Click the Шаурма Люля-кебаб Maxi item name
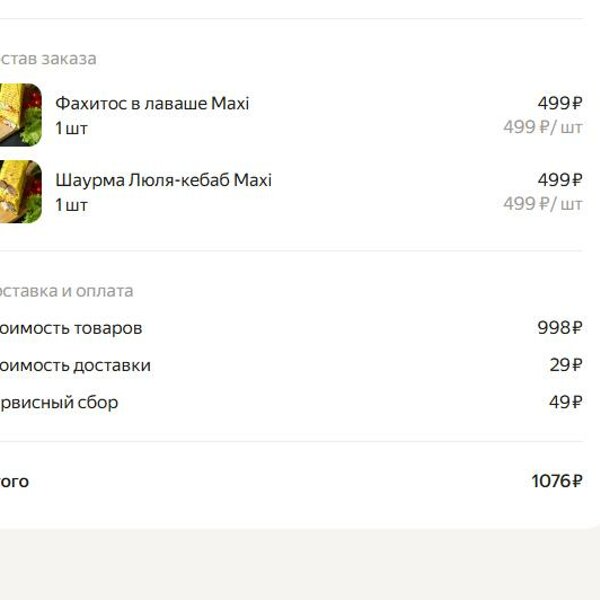 (x=164, y=180)
